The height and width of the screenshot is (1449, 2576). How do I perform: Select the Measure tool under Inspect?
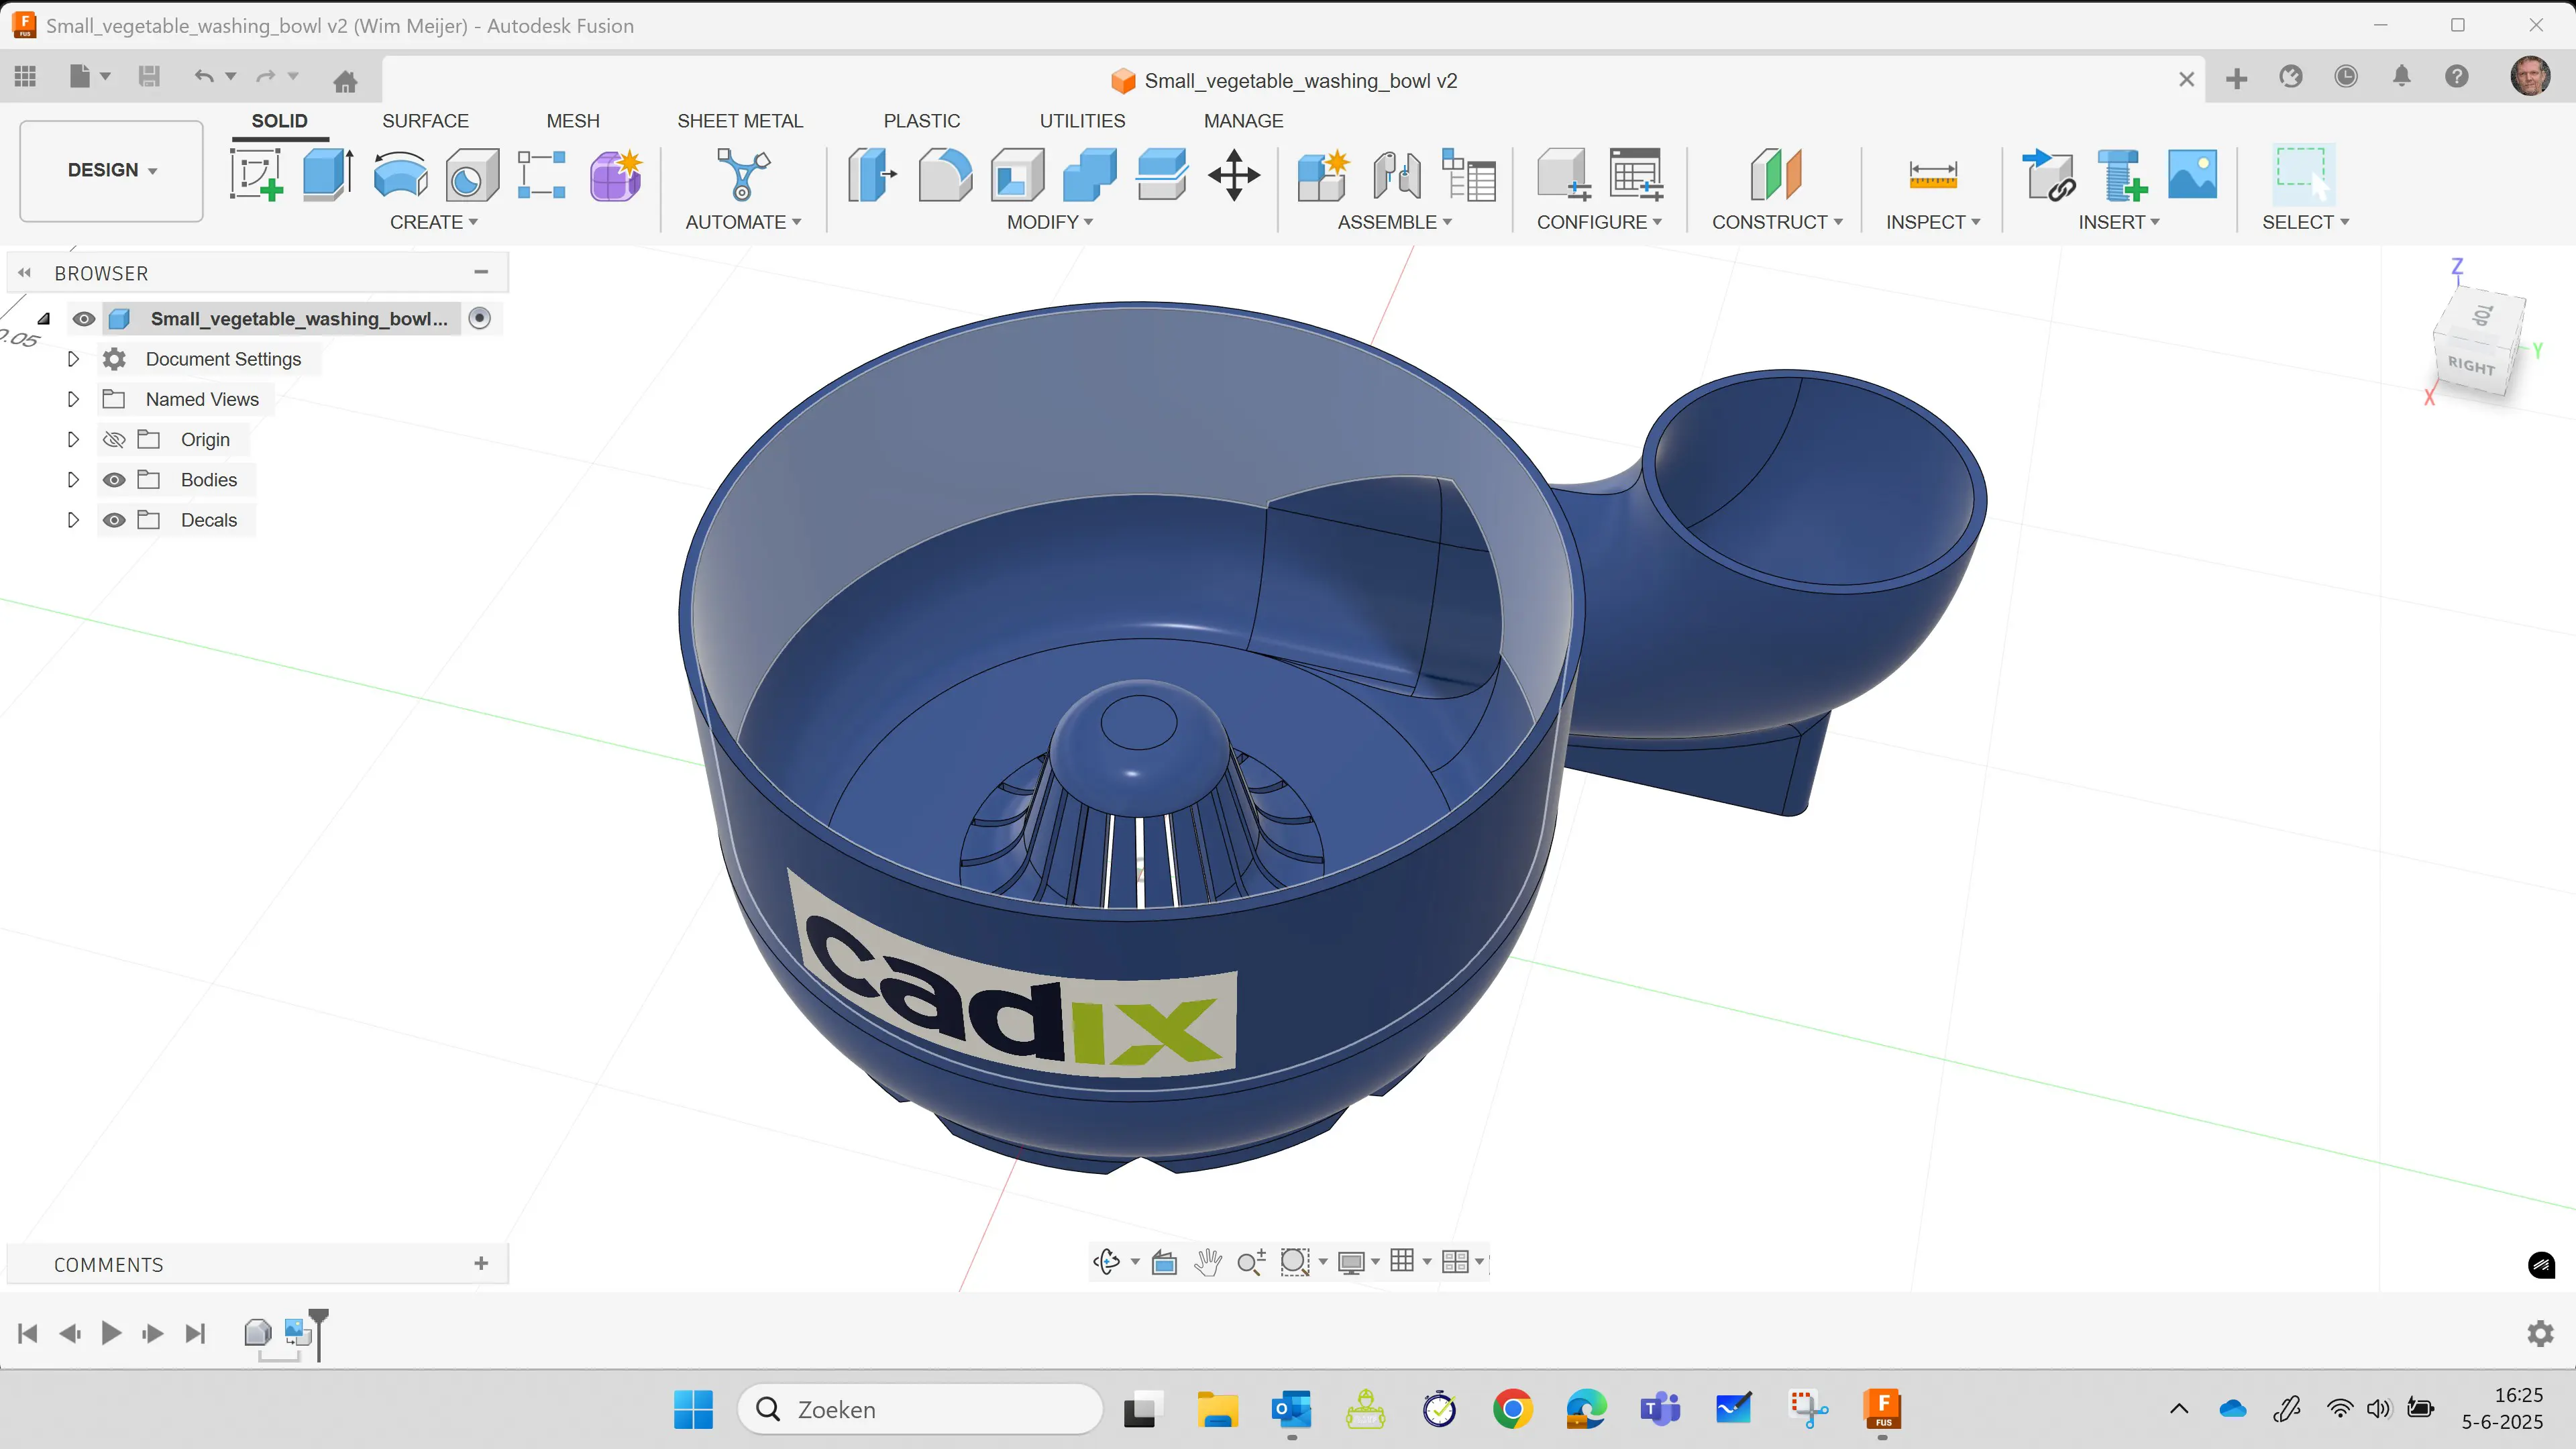point(1932,175)
